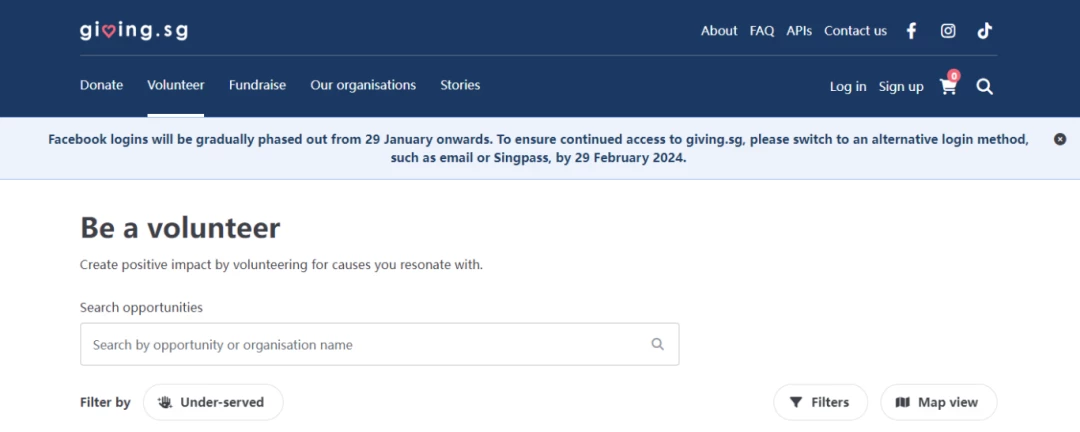The width and height of the screenshot is (1080, 432).
Task: Click the header search magnifier icon
Action: tap(985, 87)
